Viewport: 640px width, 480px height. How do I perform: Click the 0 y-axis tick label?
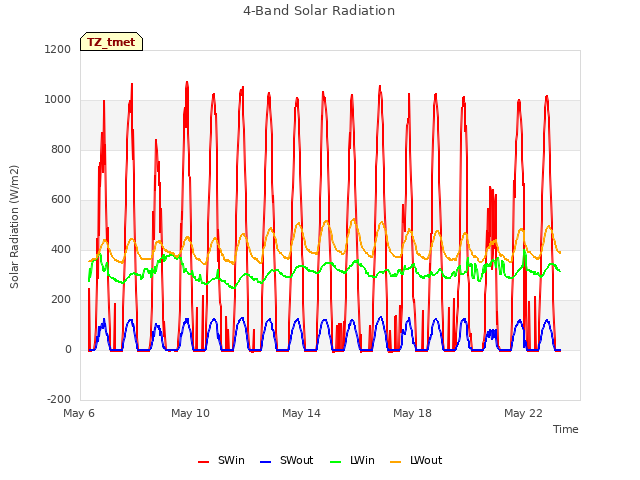point(68,349)
